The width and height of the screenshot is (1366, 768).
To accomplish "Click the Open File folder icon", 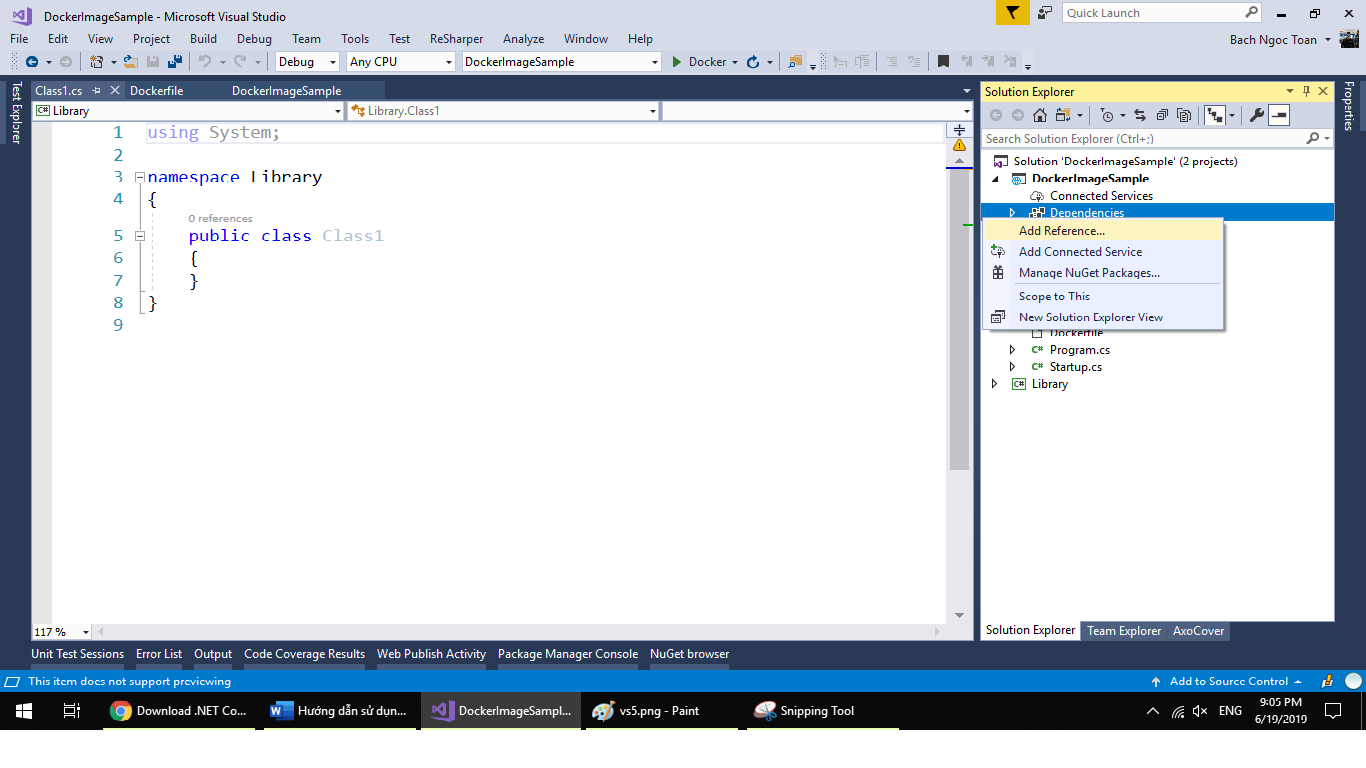I will (x=131, y=62).
